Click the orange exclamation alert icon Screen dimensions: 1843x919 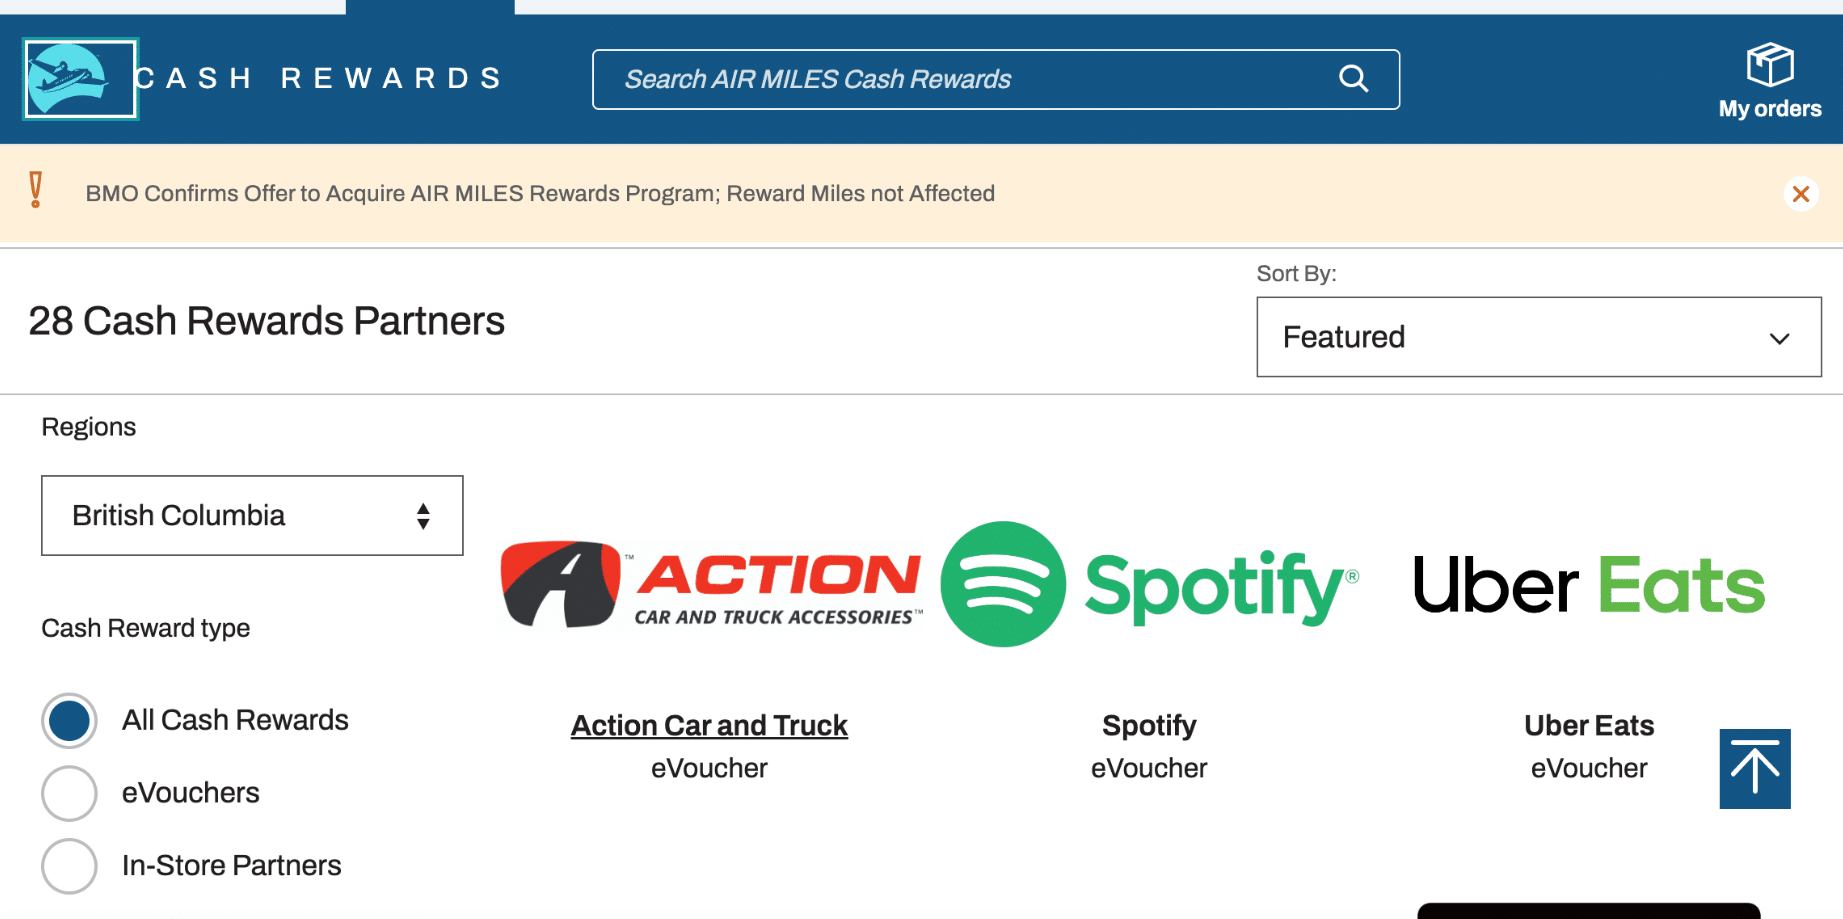coord(36,190)
